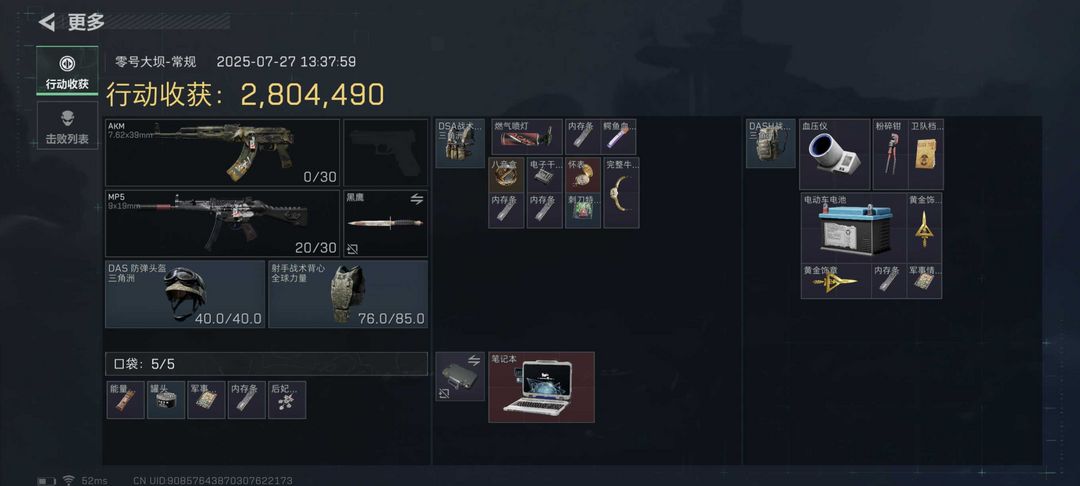Select the AKM rifle slot
Image resolution: width=1080 pixels, height=486 pixels.
(222, 153)
